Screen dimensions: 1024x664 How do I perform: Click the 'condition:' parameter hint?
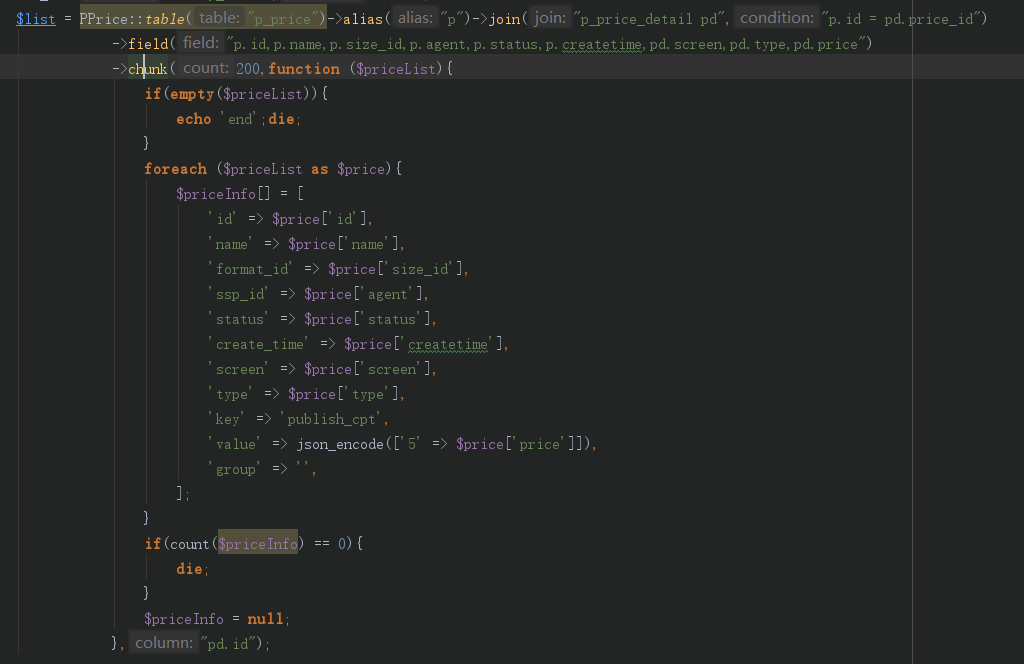point(776,18)
